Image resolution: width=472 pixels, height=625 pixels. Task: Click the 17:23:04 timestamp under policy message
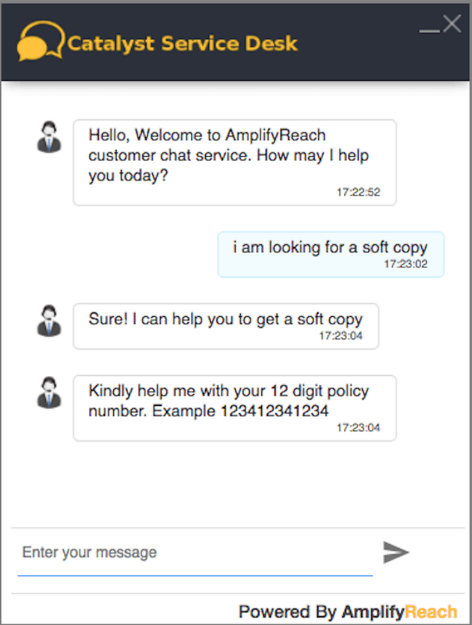coord(358,428)
